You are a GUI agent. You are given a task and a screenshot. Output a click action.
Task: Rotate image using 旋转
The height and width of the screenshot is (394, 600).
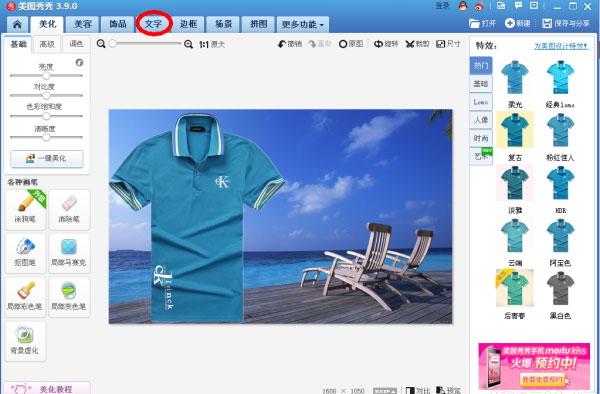[x=386, y=44]
